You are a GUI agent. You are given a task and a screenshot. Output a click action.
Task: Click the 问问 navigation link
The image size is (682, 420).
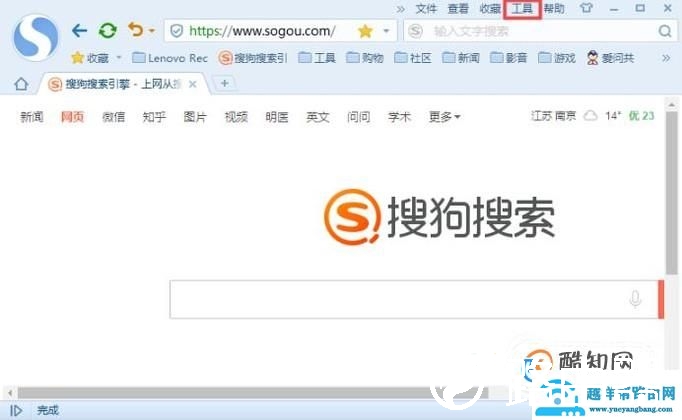pos(359,117)
